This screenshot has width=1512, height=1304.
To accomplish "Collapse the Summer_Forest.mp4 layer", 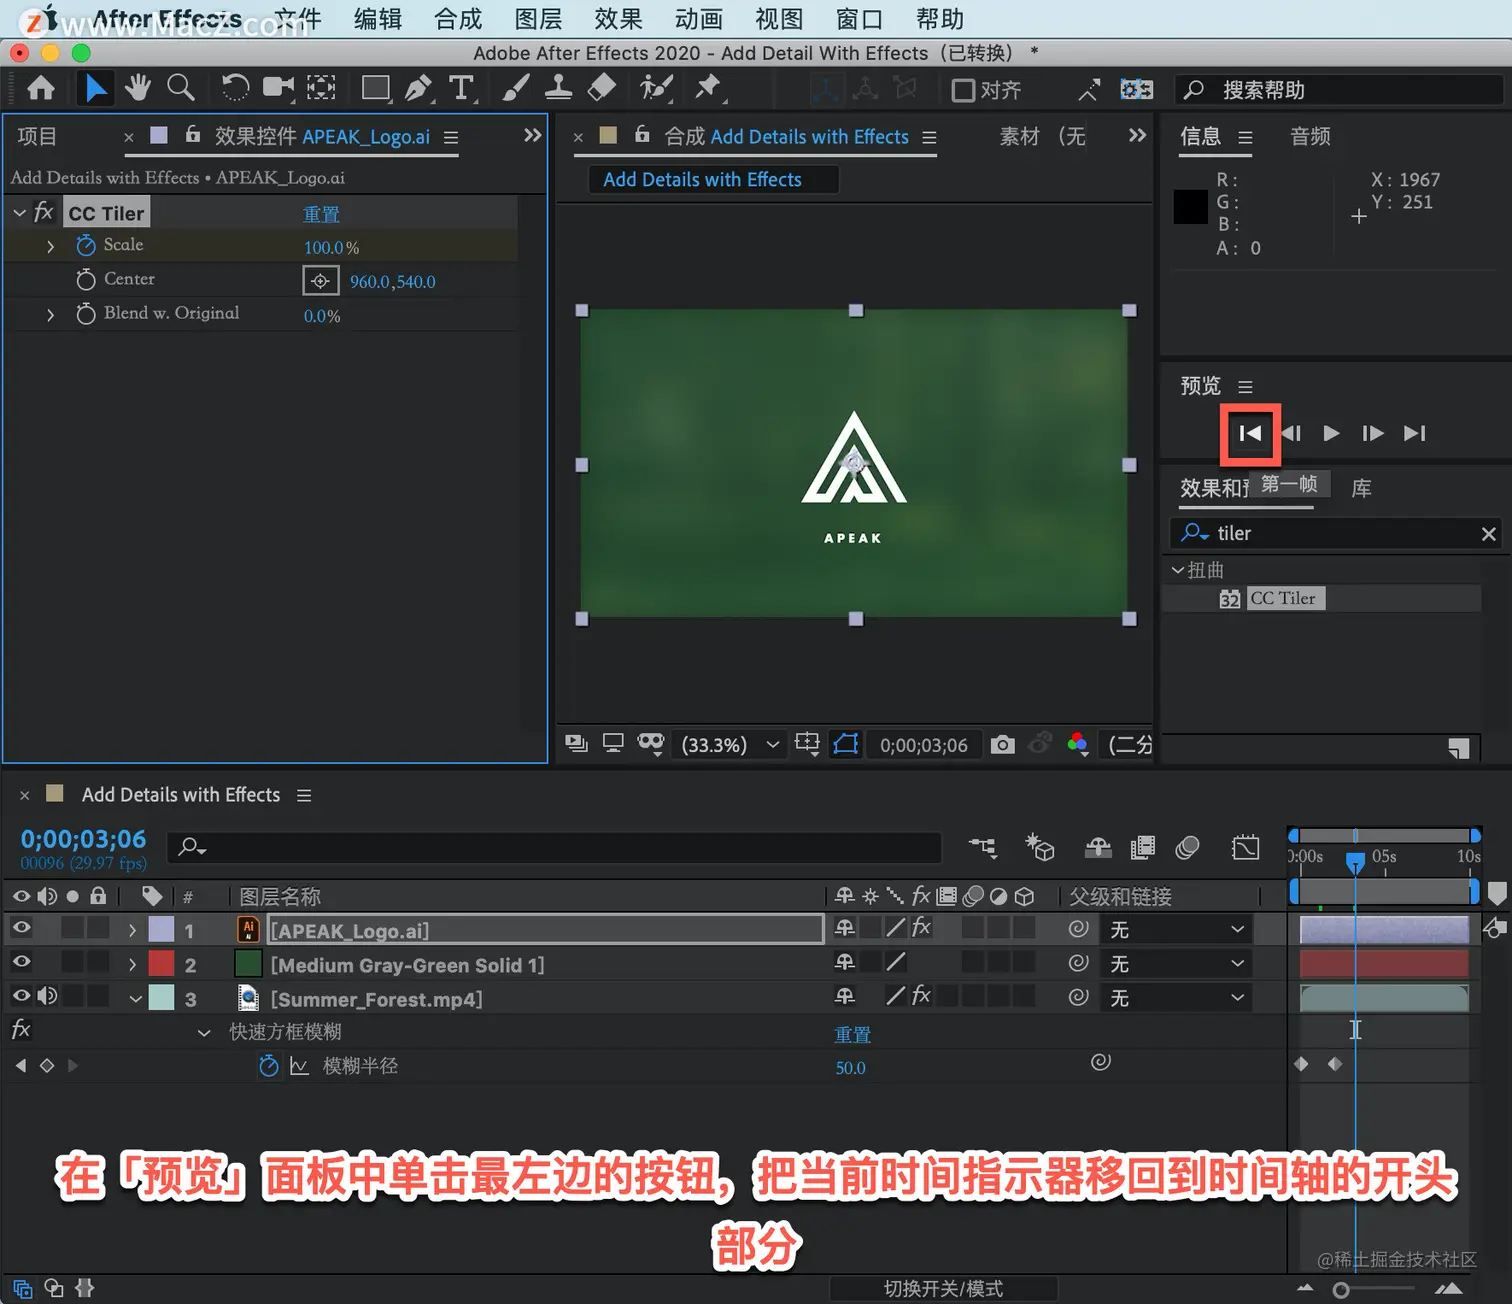I will click(x=134, y=998).
